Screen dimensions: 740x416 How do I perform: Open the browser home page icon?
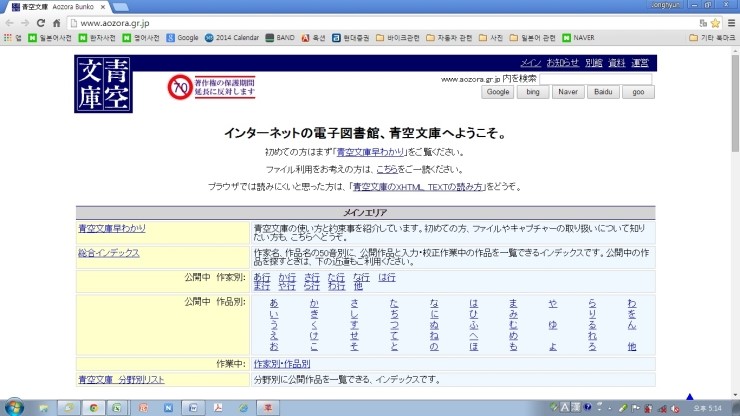pos(57,23)
